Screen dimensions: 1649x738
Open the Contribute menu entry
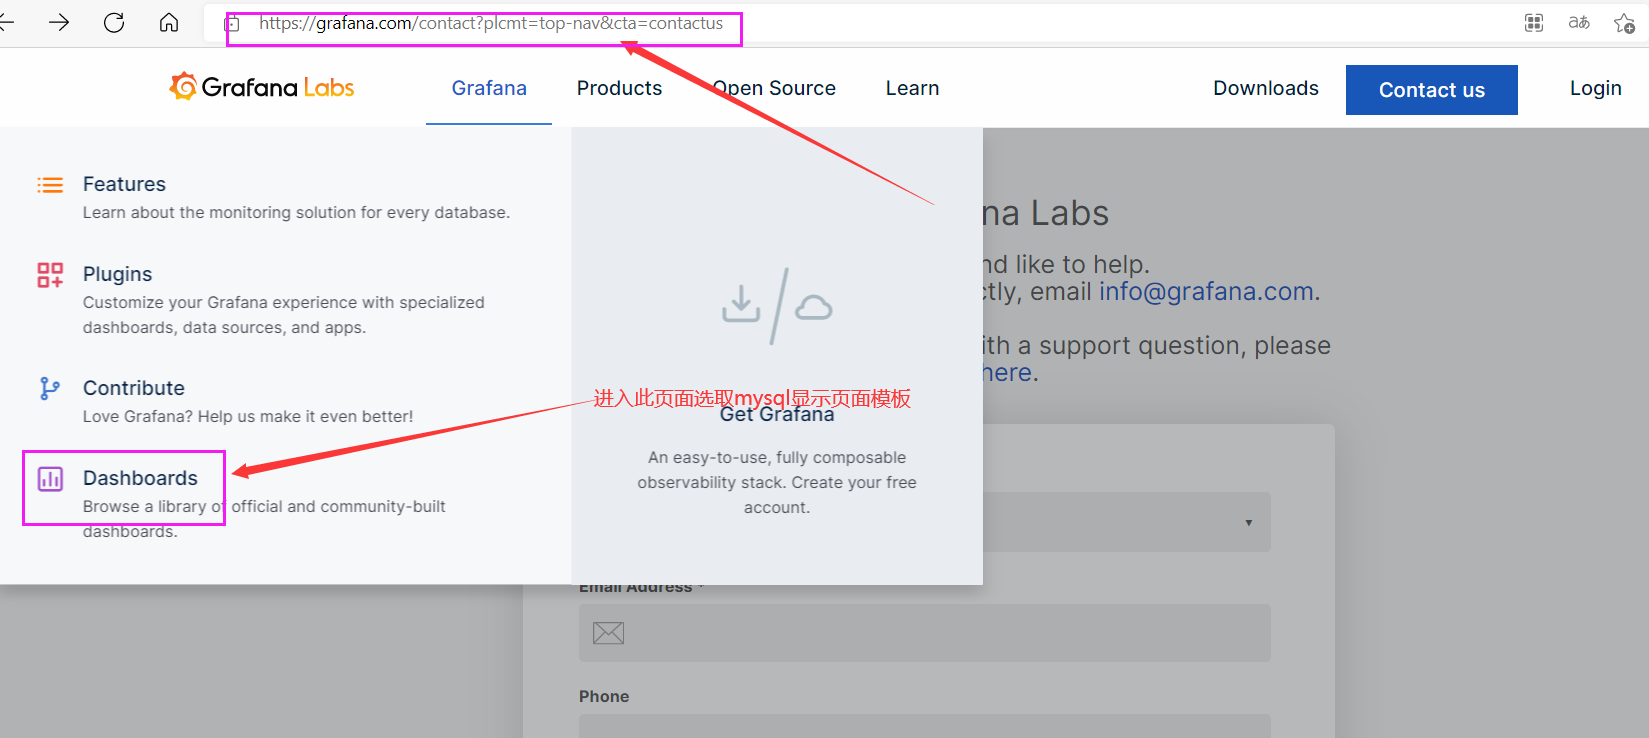click(x=134, y=388)
